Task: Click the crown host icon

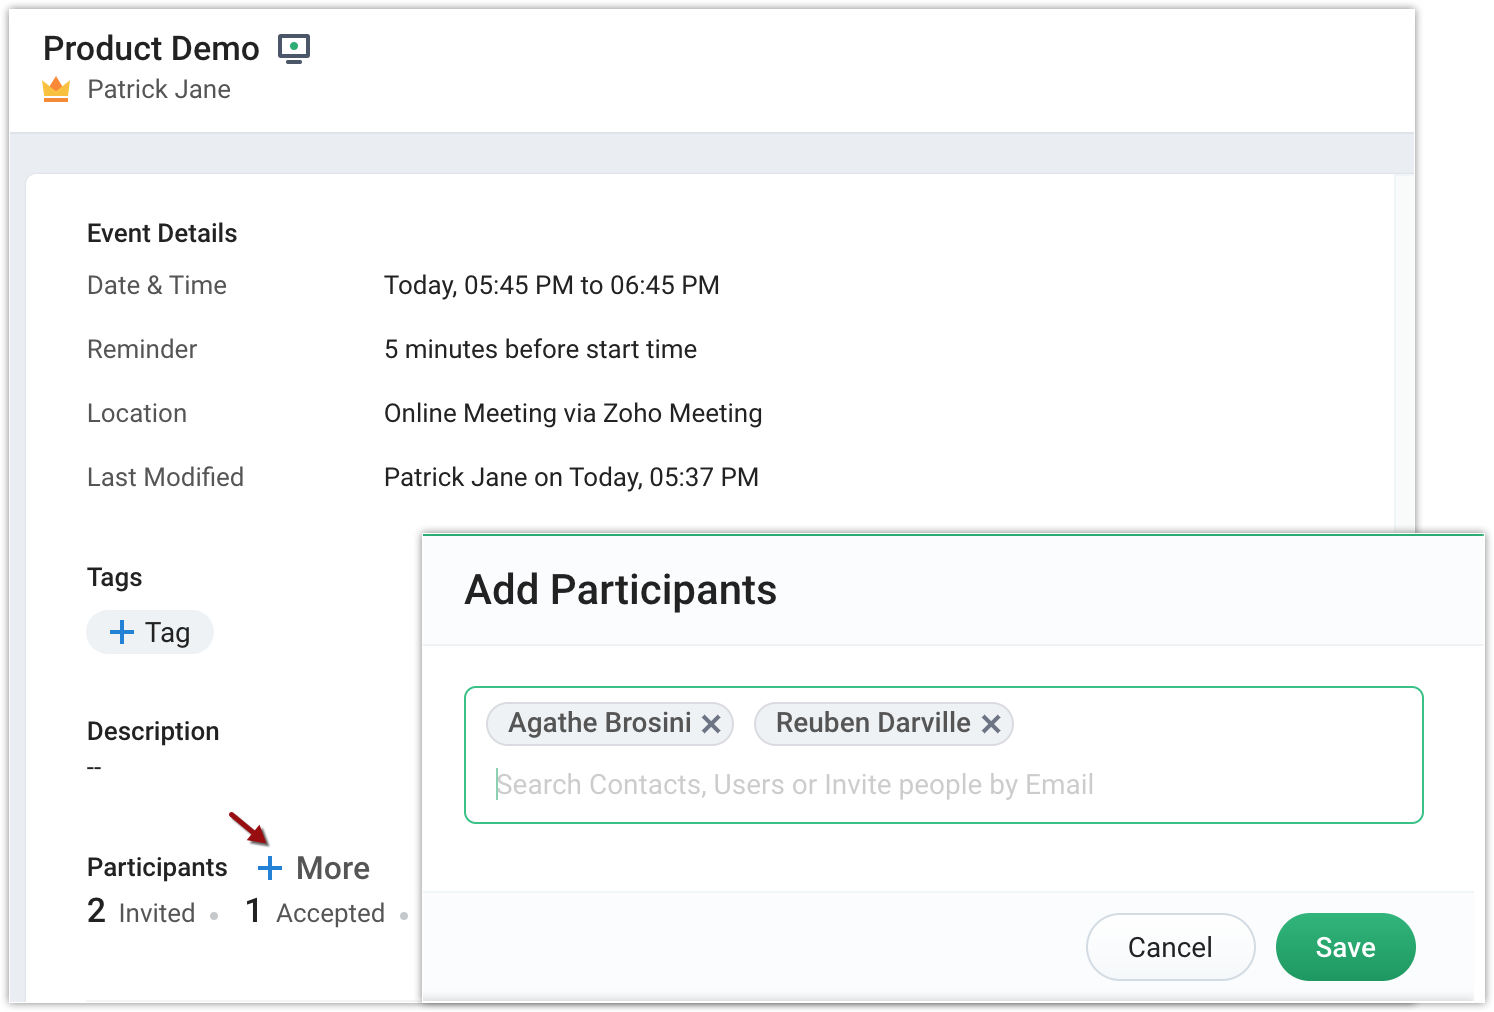Action: tap(56, 90)
